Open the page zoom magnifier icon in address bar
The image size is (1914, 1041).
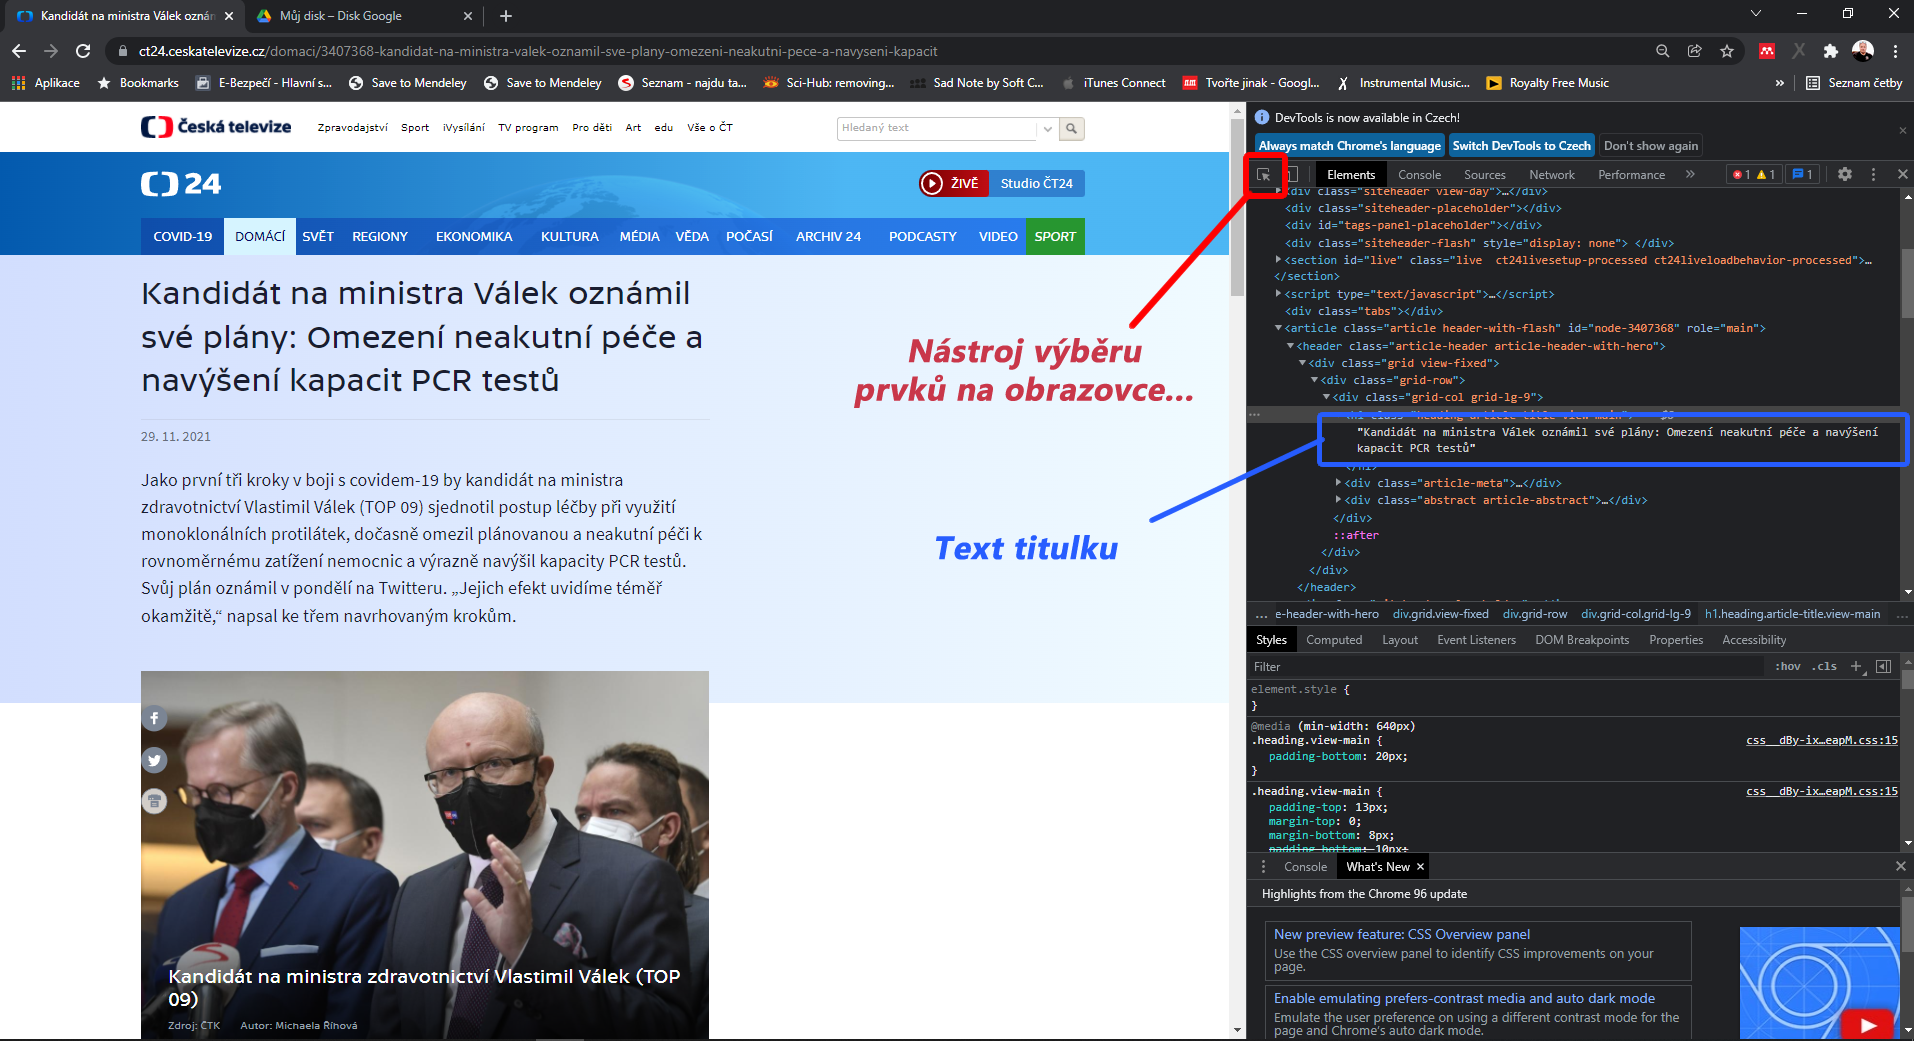(x=1662, y=51)
